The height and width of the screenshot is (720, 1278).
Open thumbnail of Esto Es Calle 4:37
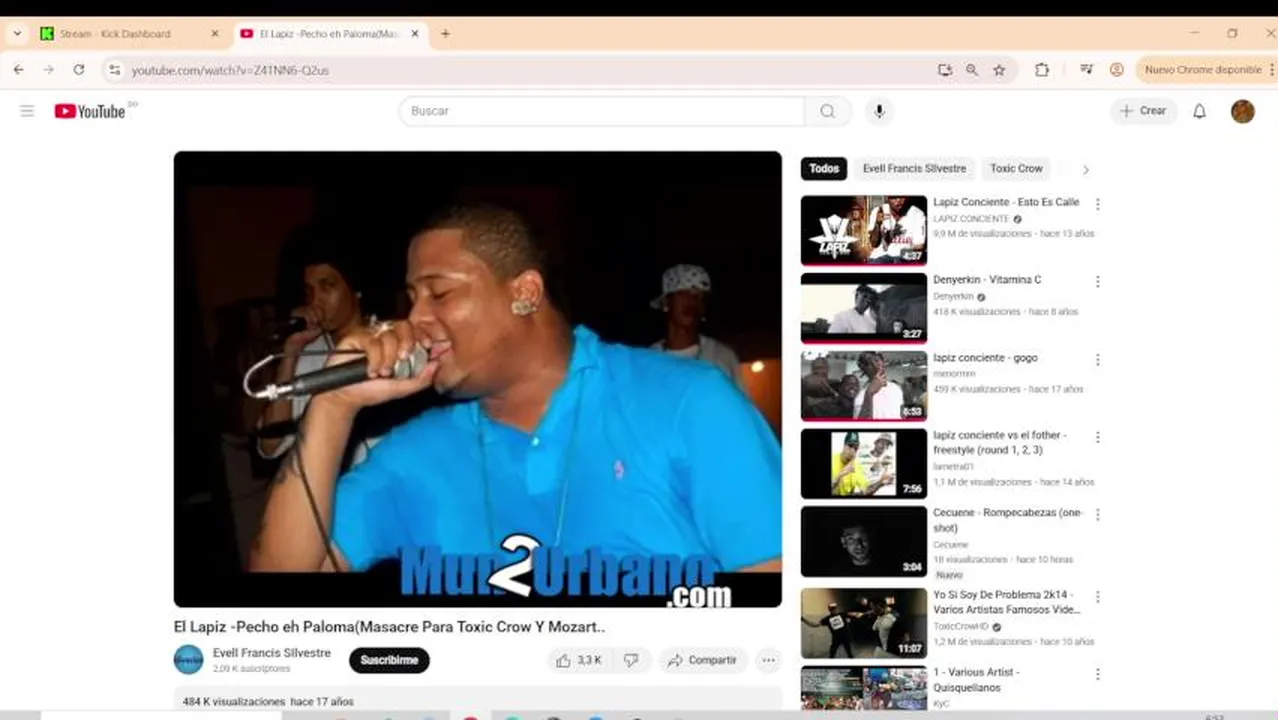[864, 230]
